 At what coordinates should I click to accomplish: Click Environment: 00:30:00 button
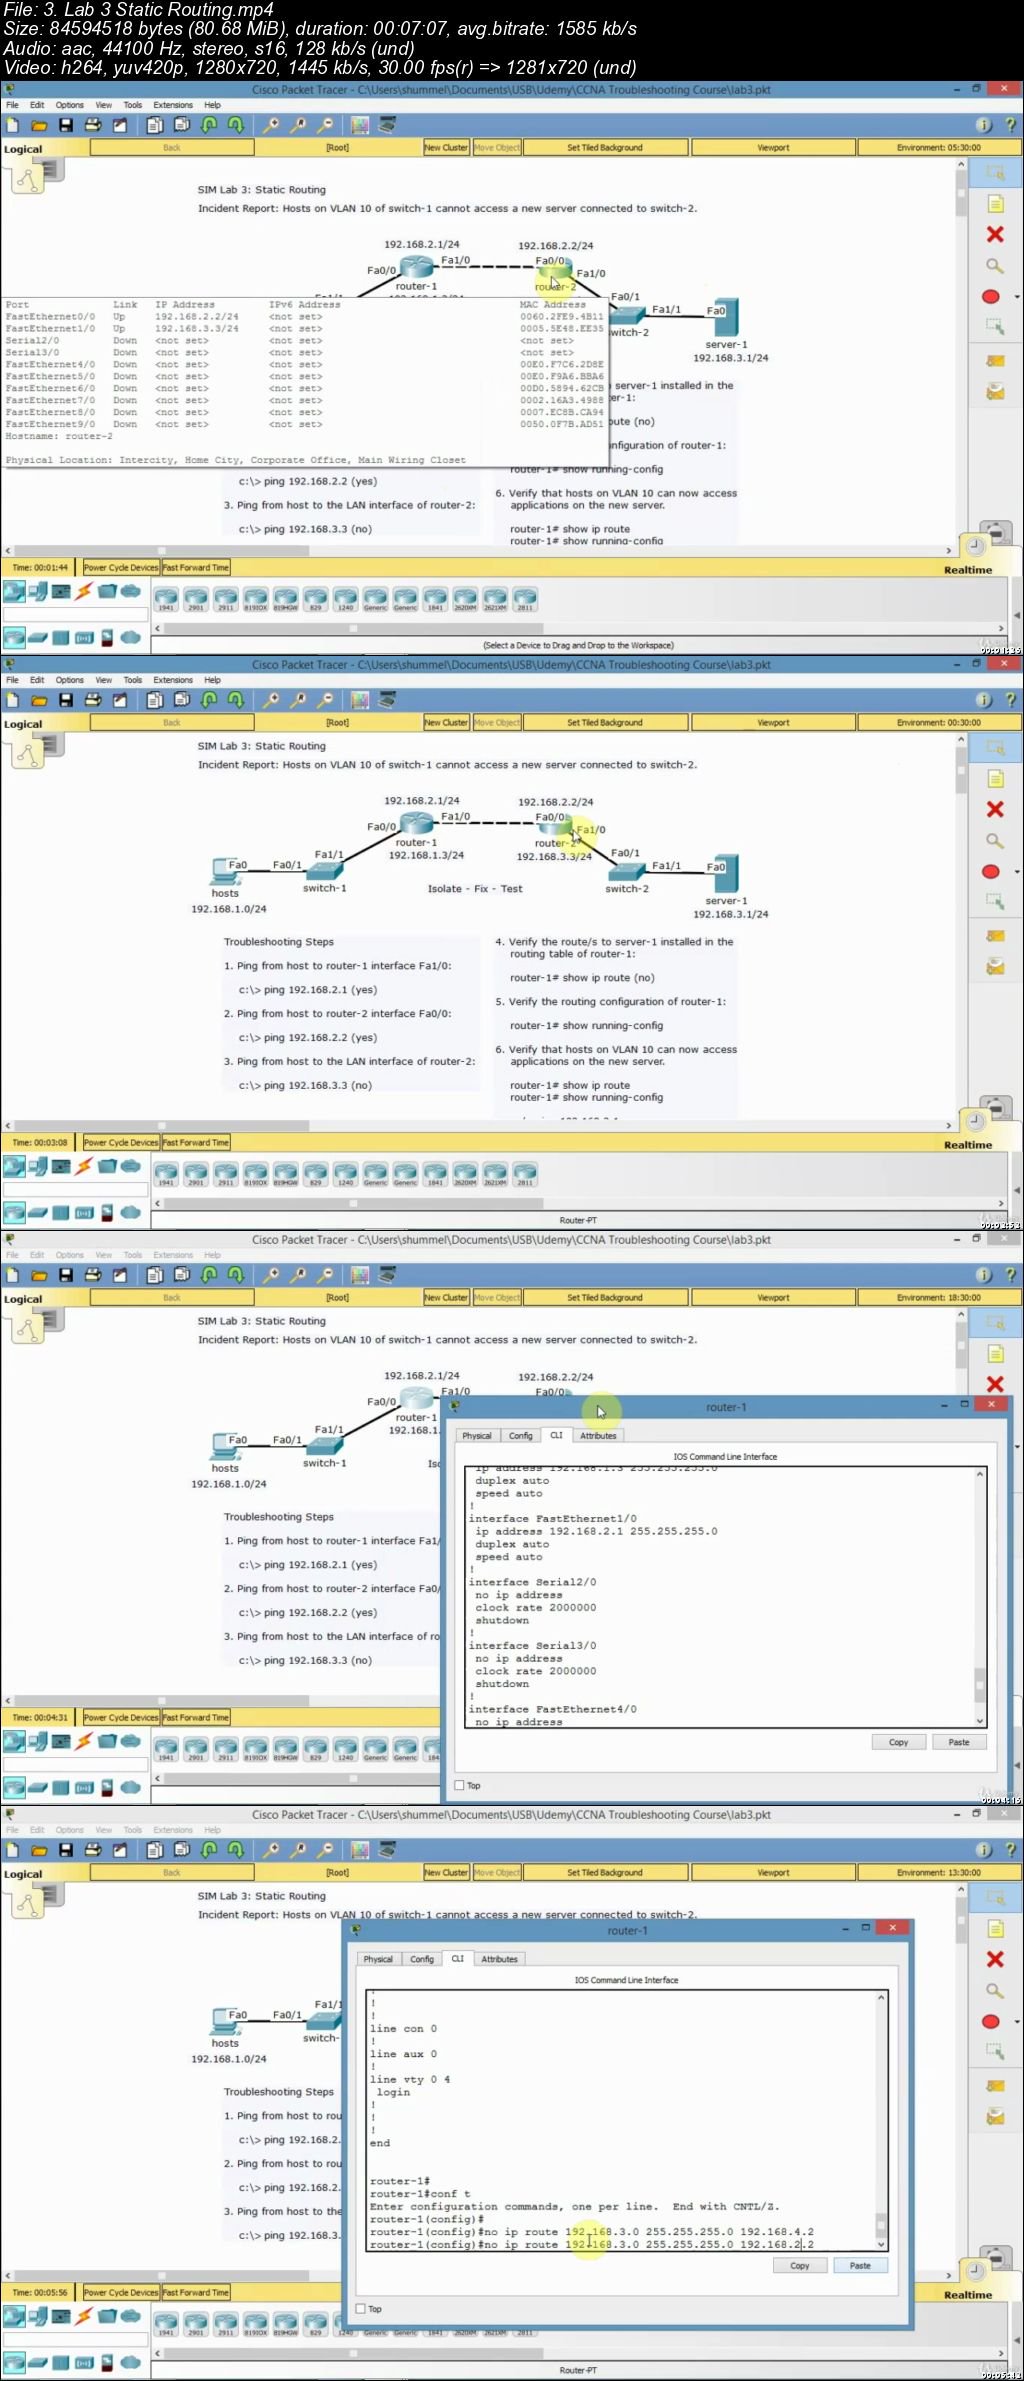[938, 723]
